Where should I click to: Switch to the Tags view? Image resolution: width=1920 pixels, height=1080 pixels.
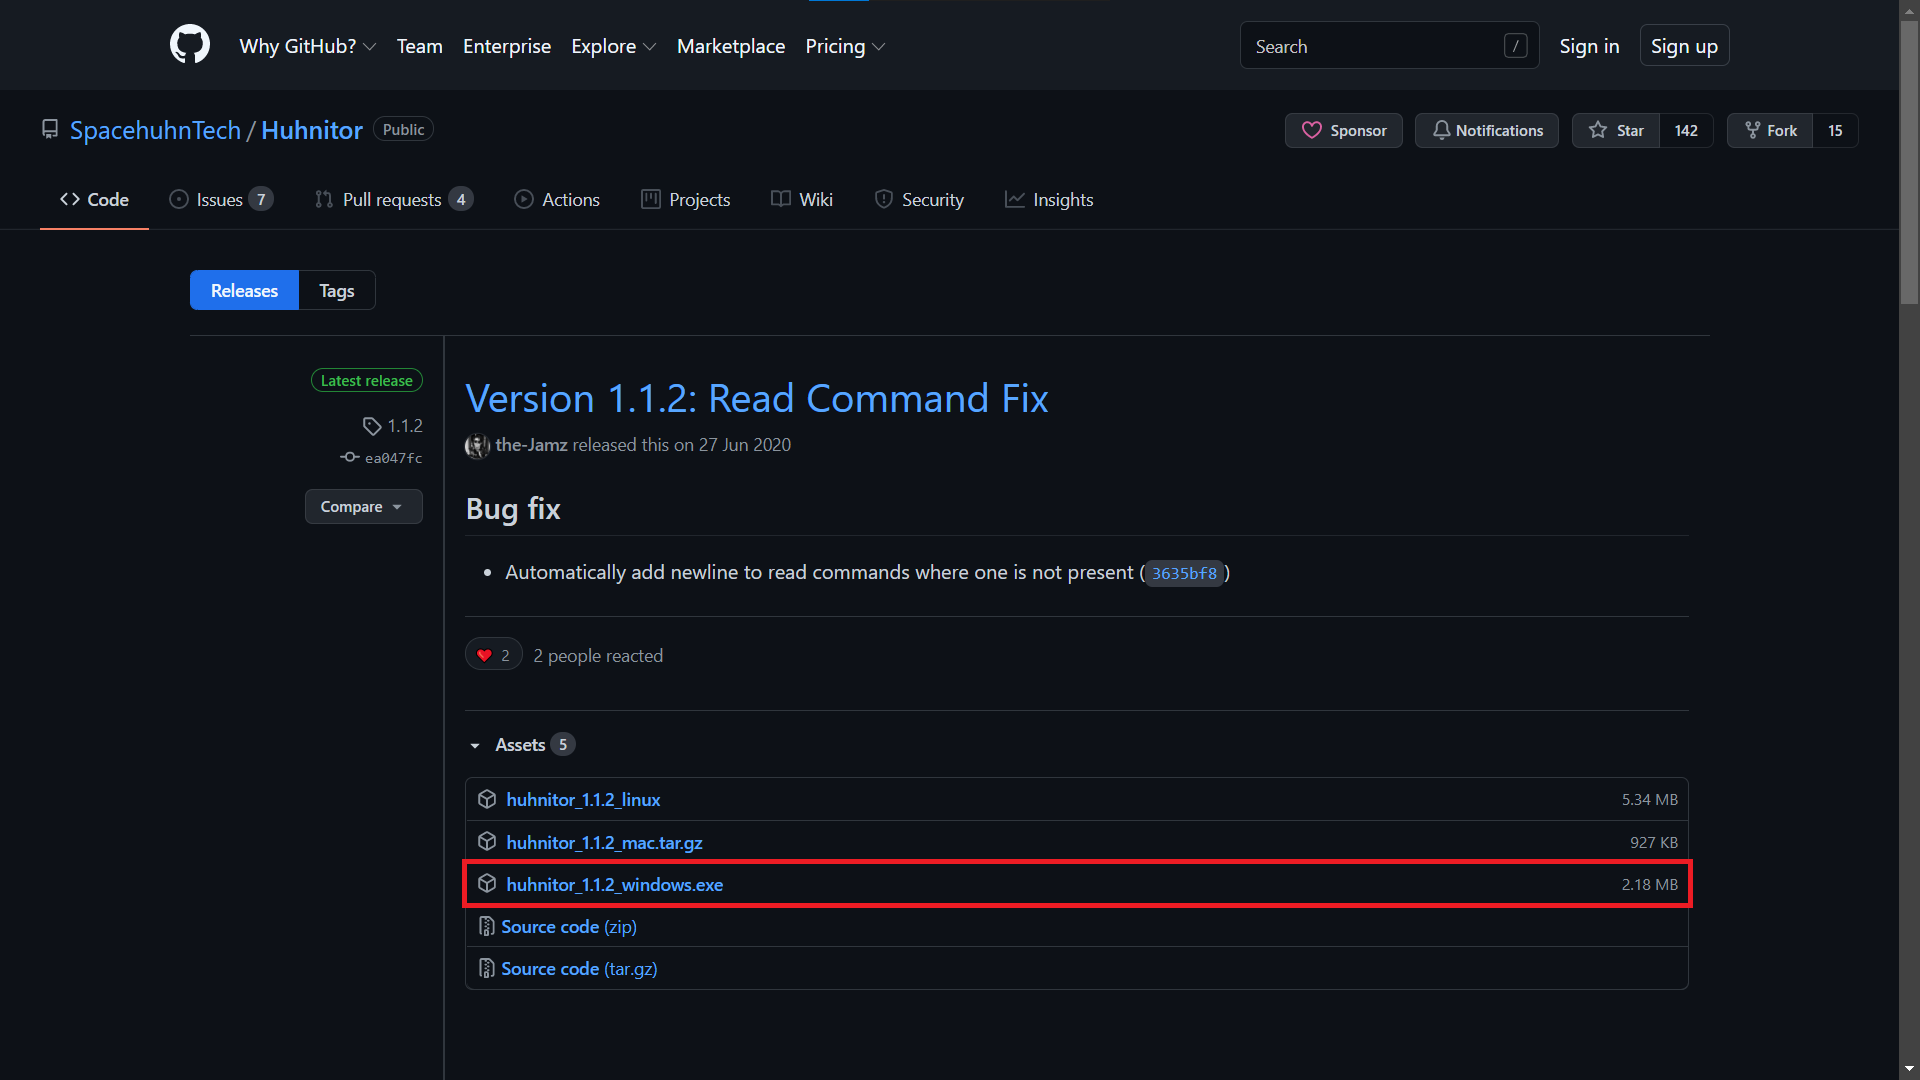pos(337,290)
